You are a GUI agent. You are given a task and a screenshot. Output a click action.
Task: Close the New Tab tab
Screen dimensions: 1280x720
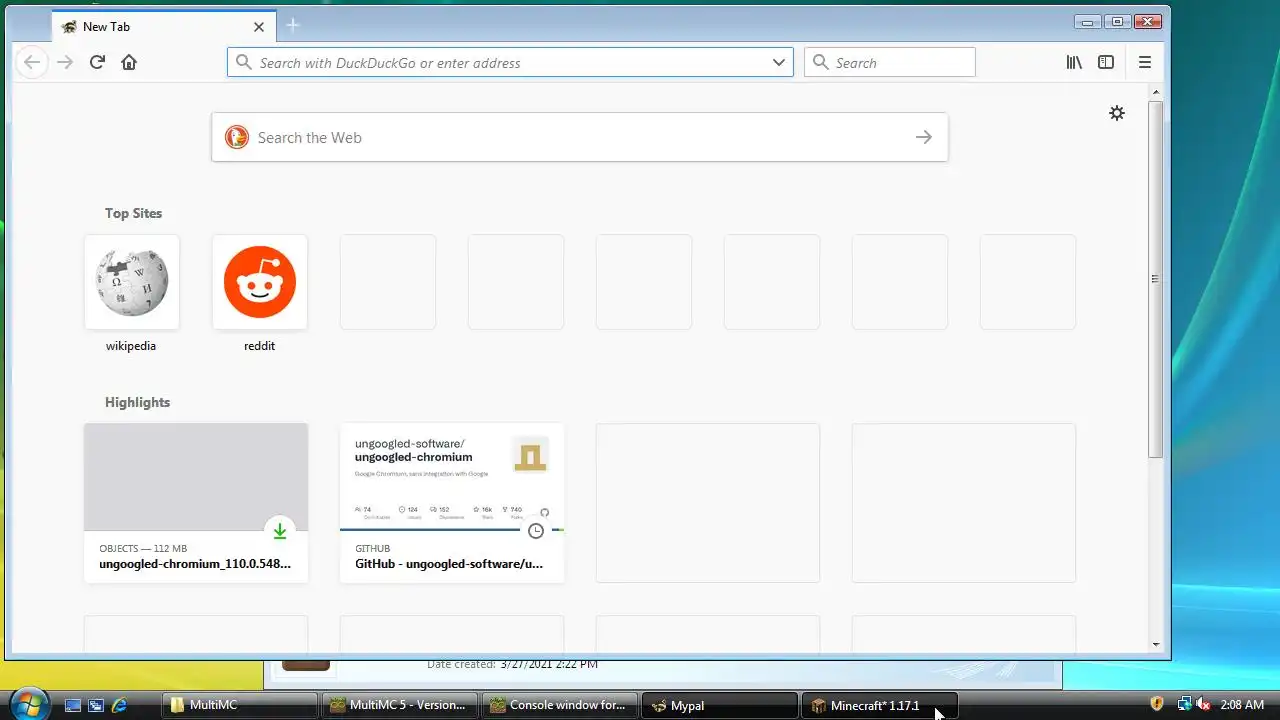(x=259, y=27)
